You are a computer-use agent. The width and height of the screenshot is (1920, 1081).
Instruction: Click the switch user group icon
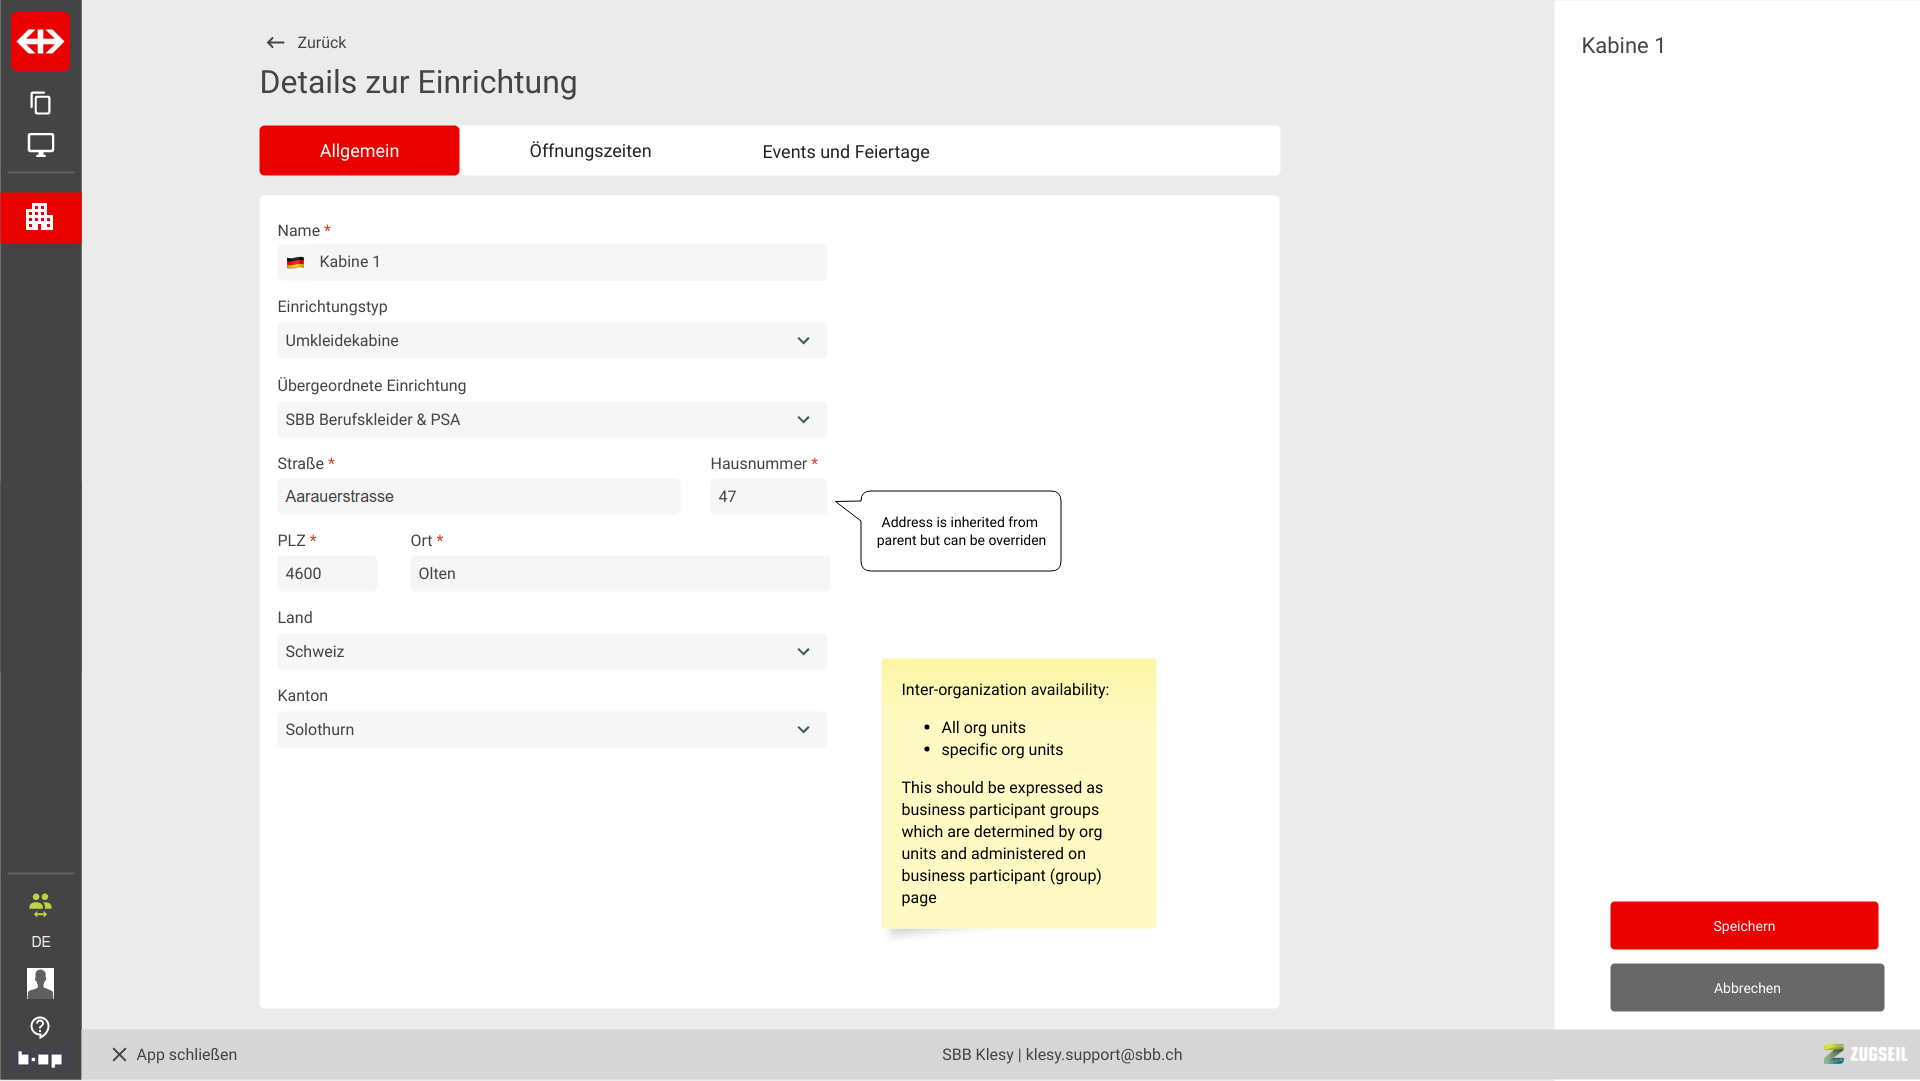40,905
